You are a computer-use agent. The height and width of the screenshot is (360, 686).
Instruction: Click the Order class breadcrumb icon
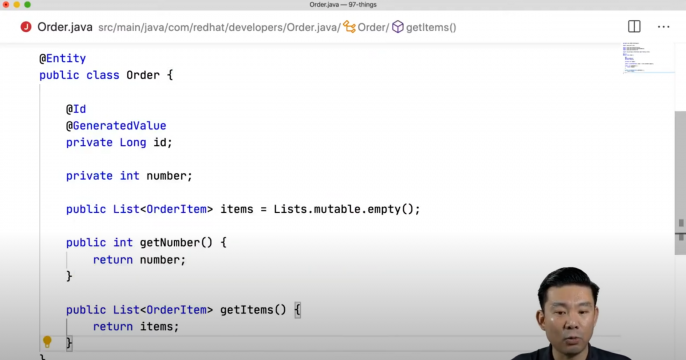coord(349,27)
